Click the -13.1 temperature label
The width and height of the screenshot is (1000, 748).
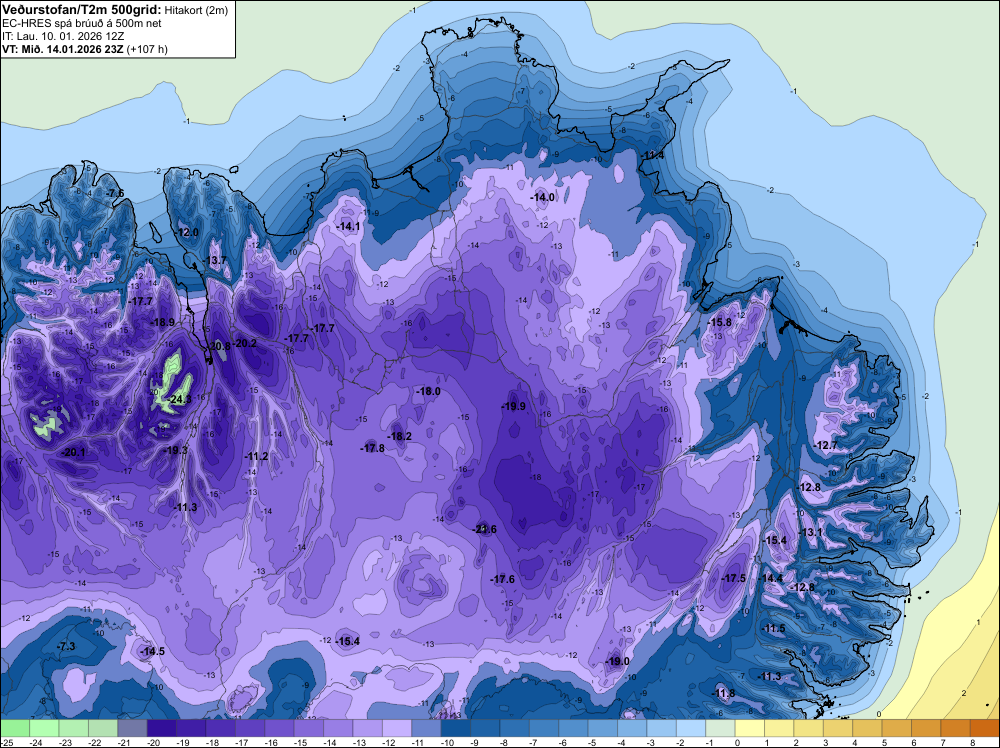[811, 532]
